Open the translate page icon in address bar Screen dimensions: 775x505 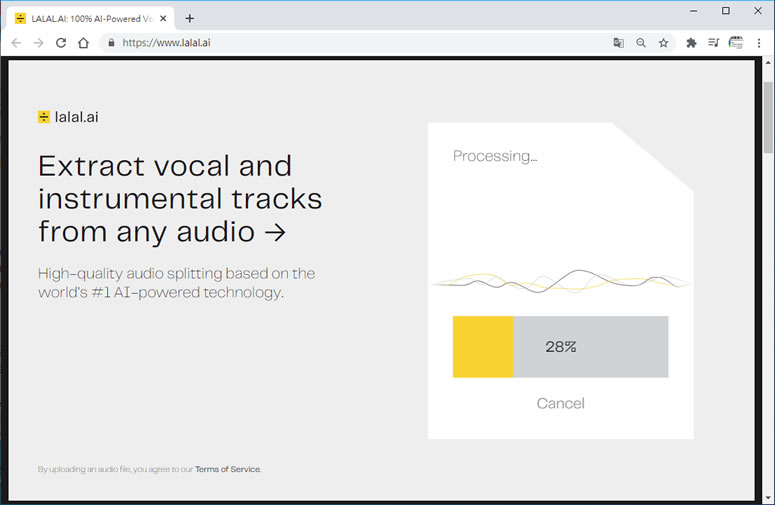pyautogui.click(x=618, y=43)
